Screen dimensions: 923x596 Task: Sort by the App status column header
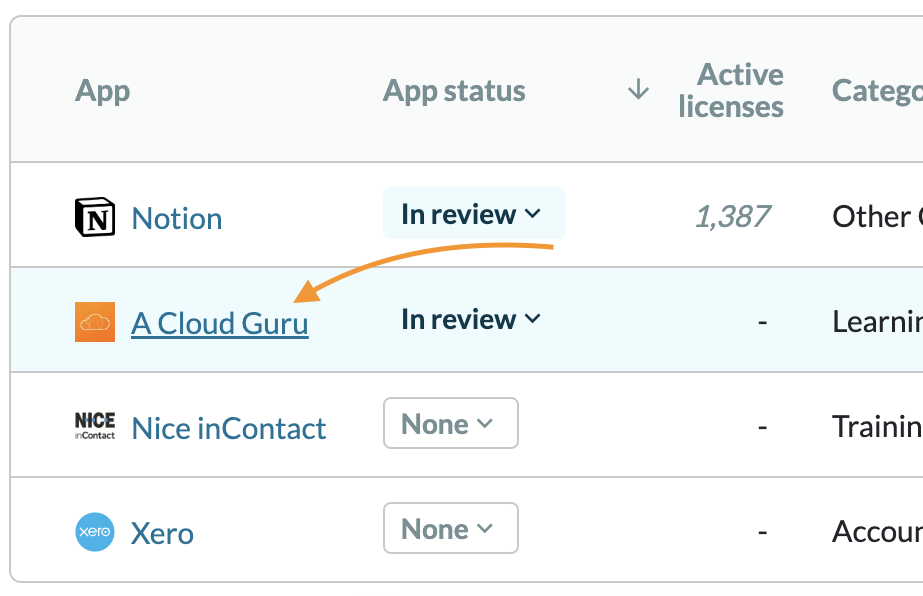[x=454, y=91]
